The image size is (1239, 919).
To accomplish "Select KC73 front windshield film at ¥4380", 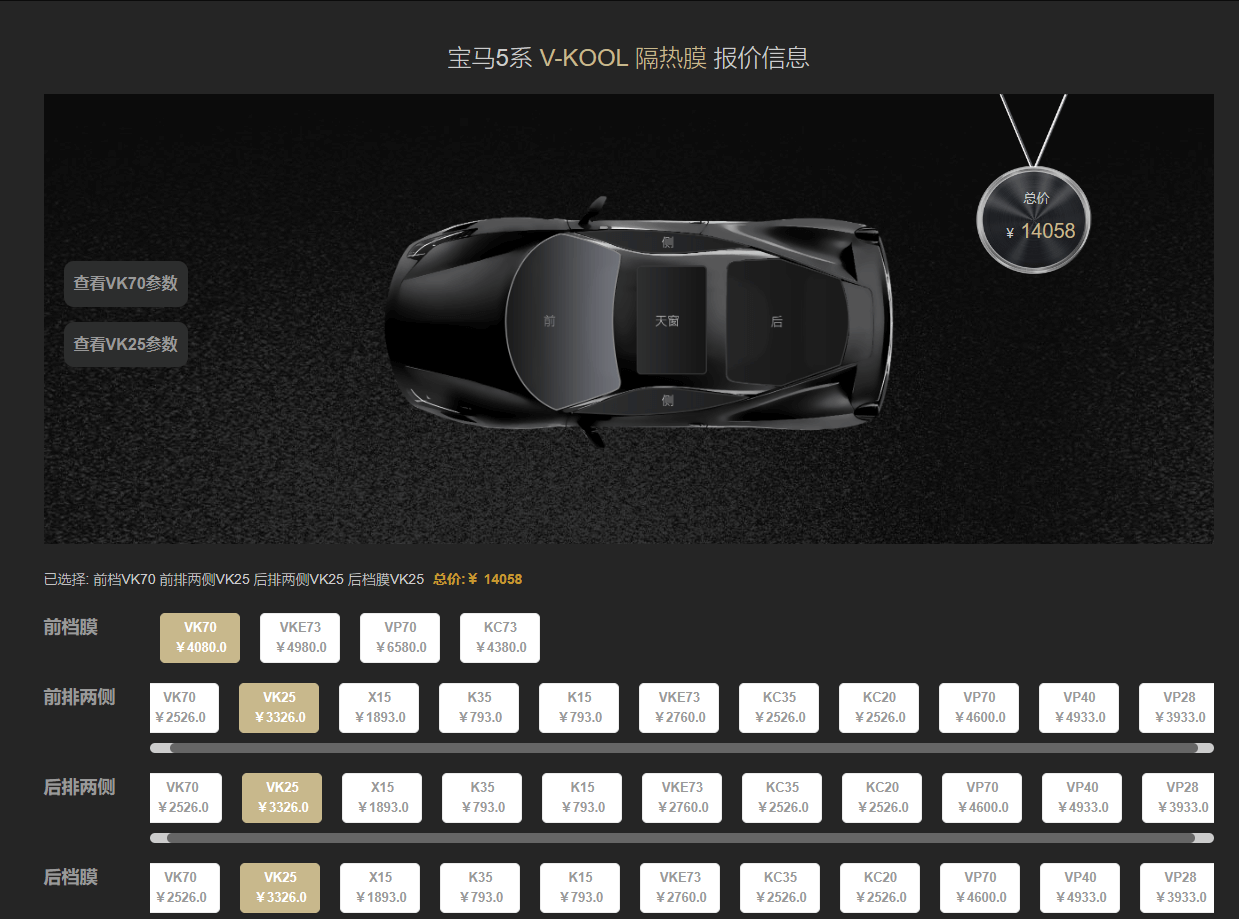I will 500,638.
